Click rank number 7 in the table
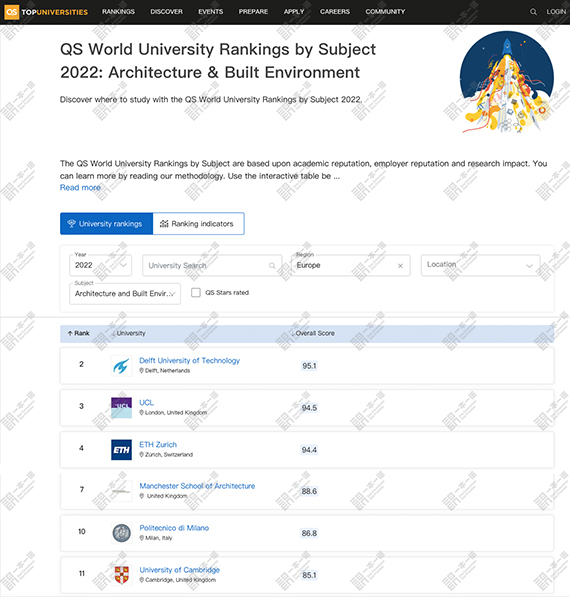Viewport: 570px width, 597px height. click(x=81, y=490)
